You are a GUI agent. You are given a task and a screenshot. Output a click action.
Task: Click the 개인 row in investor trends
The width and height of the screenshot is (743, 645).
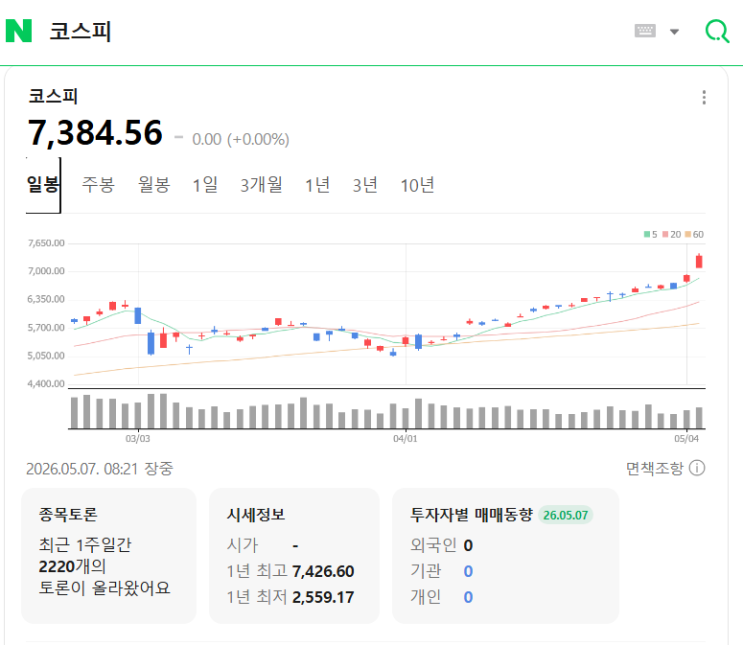click(x=442, y=597)
